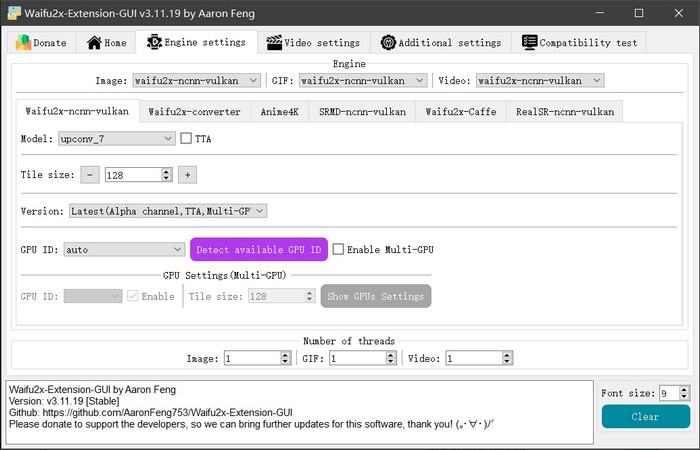Switch to the Anime4K tab
Screen dimensions: 700x450
[279, 112]
